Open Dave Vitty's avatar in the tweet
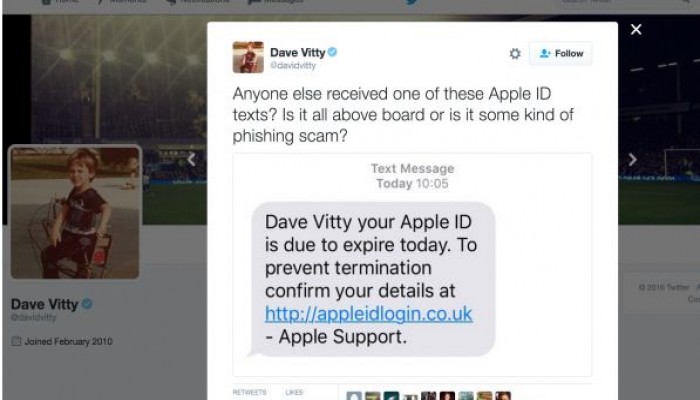 click(x=248, y=57)
